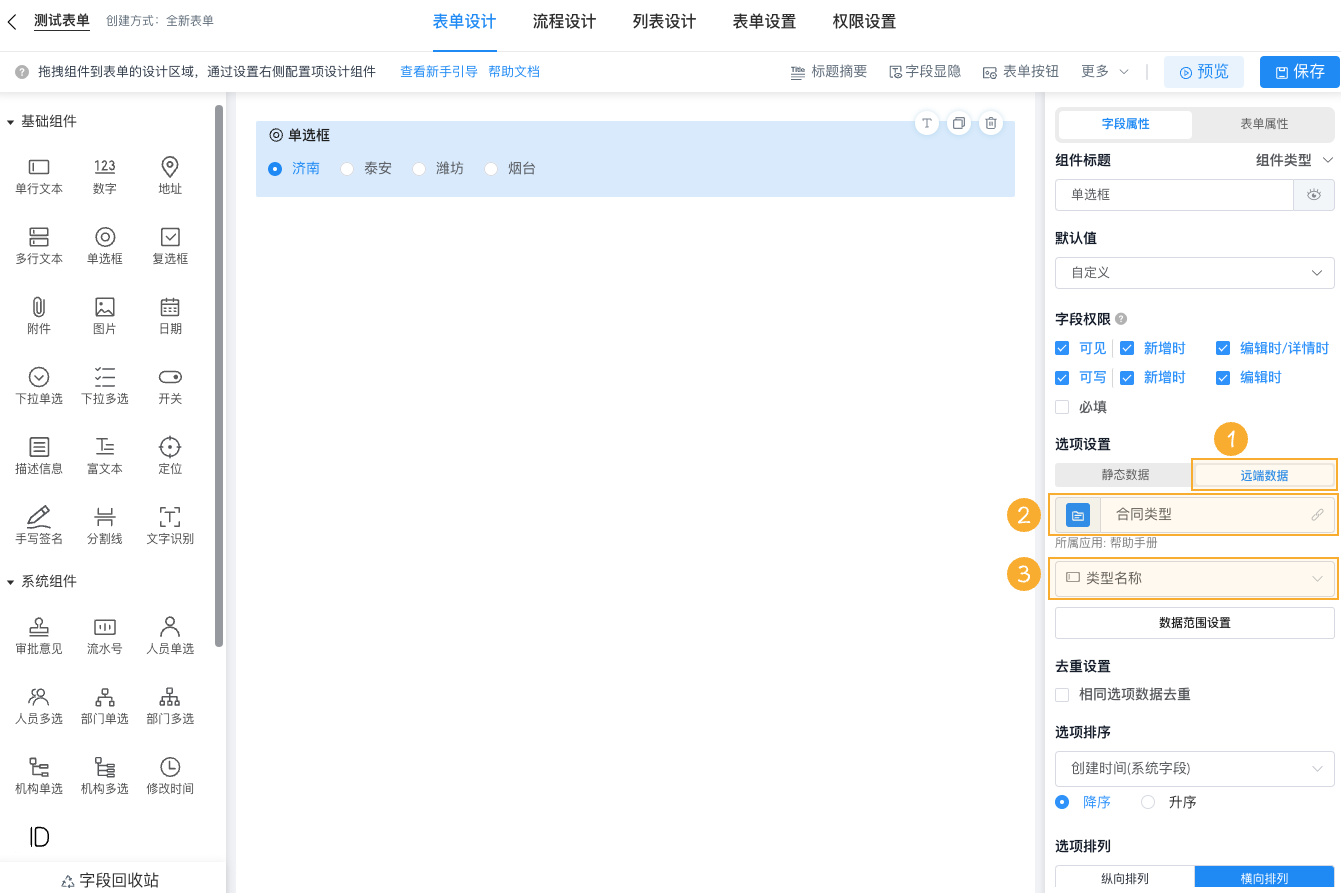1341x893 pixels.
Task: Select the 单行文本 component in the sidebar
Action: point(38,177)
